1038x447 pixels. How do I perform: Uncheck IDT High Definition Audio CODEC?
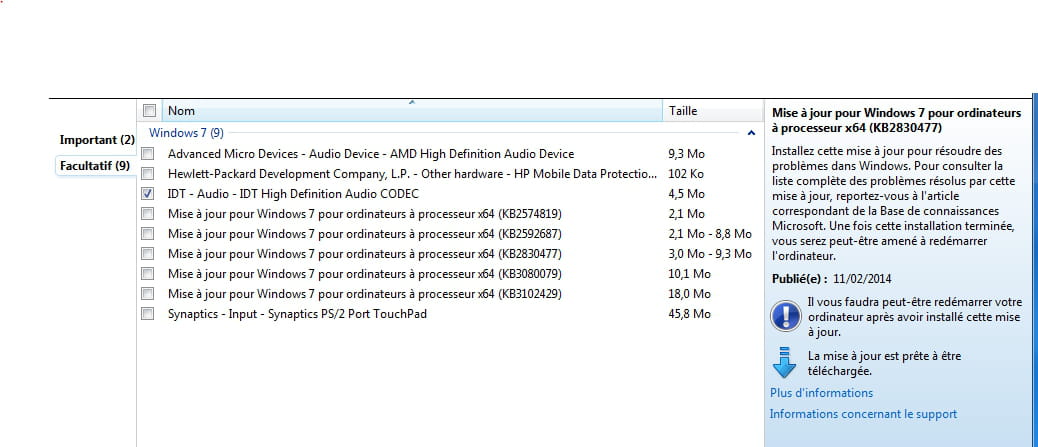point(148,194)
